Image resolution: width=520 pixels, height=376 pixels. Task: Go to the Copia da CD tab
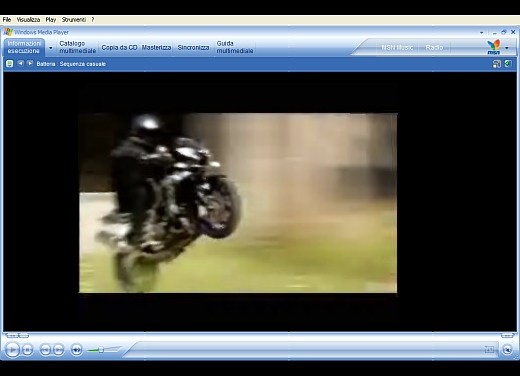pos(119,47)
